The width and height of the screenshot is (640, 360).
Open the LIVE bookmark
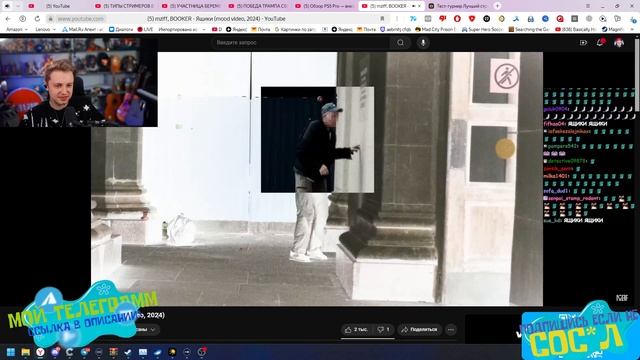click(x=145, y=29)
